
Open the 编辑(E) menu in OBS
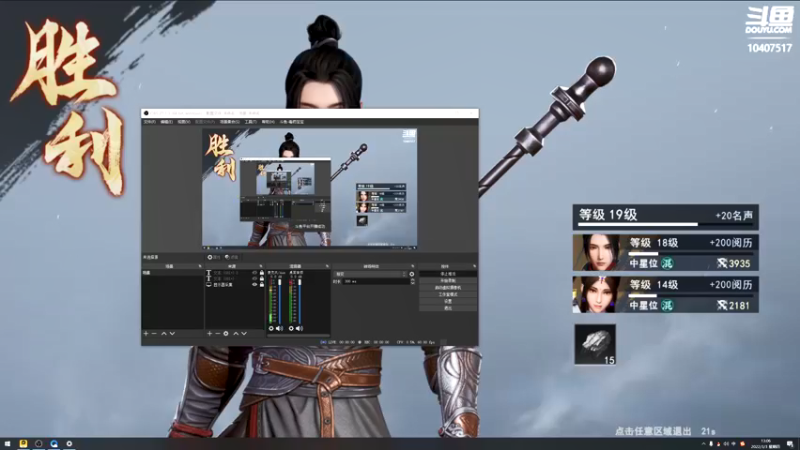pyautogui.click(x=167, y=122)
